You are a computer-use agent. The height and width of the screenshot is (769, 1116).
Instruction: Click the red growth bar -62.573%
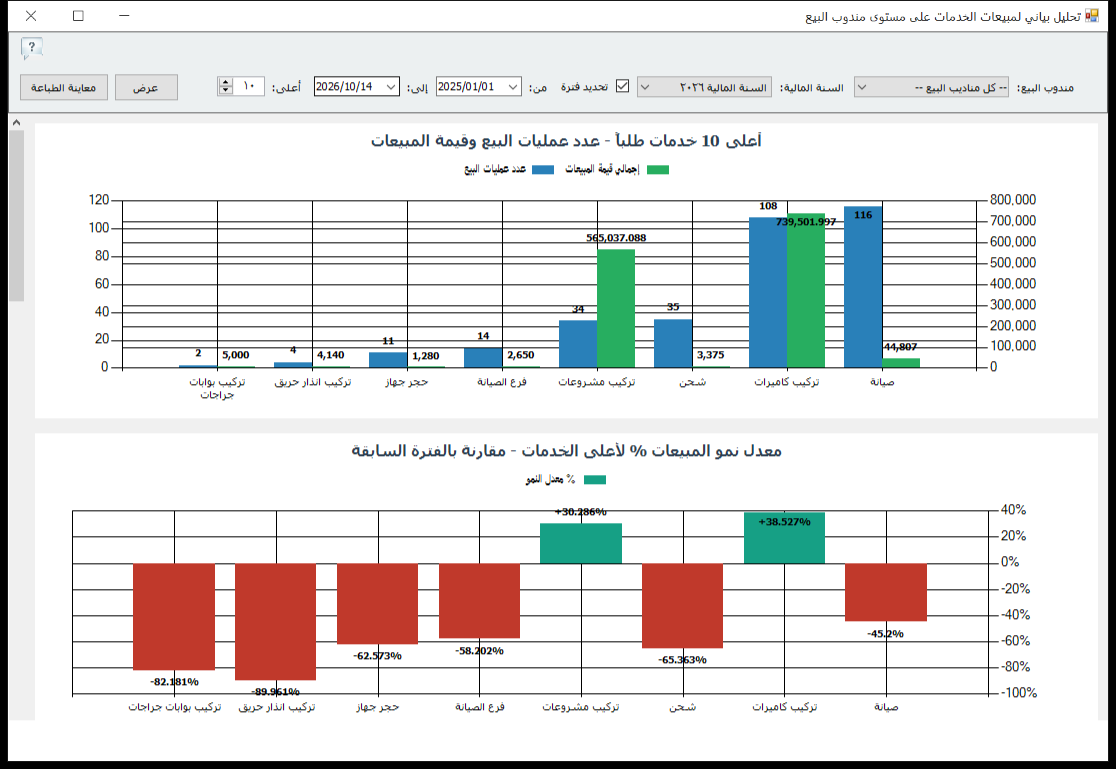coord(377,604)
